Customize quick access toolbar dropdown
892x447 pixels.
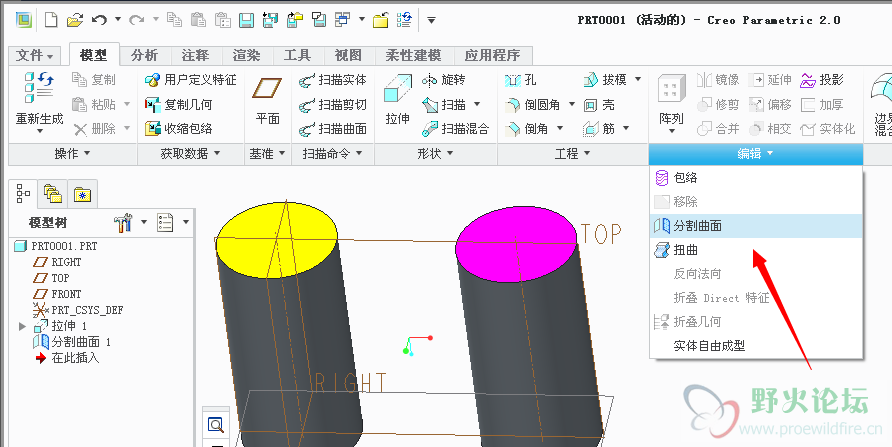431,20
